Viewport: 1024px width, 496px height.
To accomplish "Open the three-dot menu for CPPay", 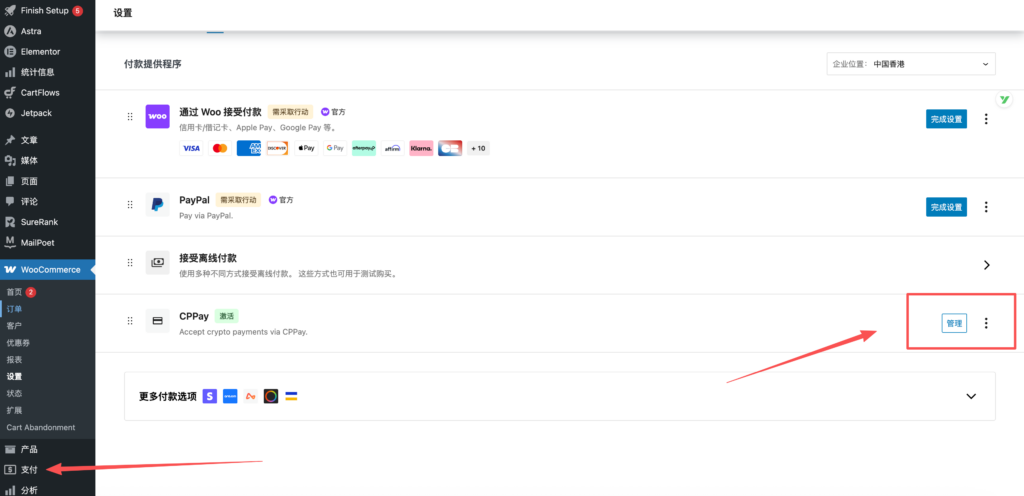I will (986, 323).
